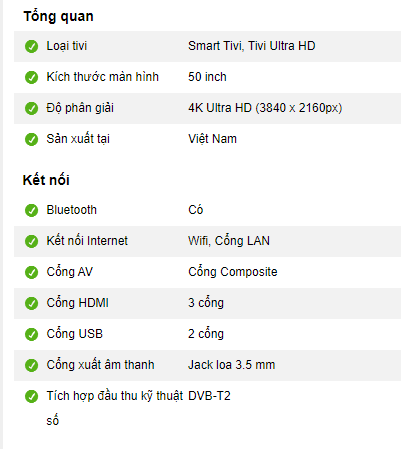401x449 pixels.
Task: Select the green check icon beside Độ phân giải
Action: coord(31,108)
